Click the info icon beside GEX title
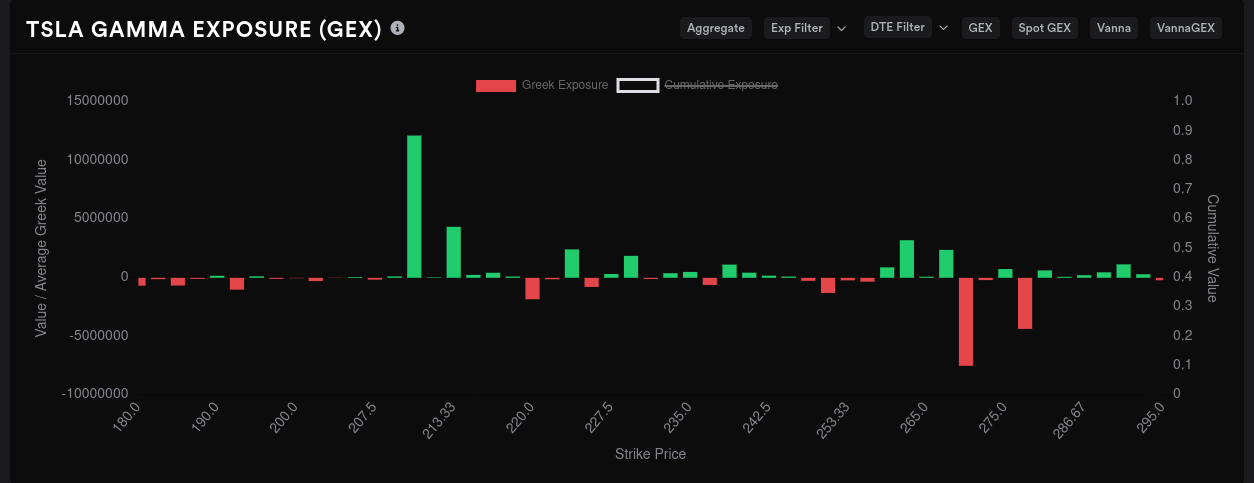This screenshot has height=483, width=1254. point(398,28)
